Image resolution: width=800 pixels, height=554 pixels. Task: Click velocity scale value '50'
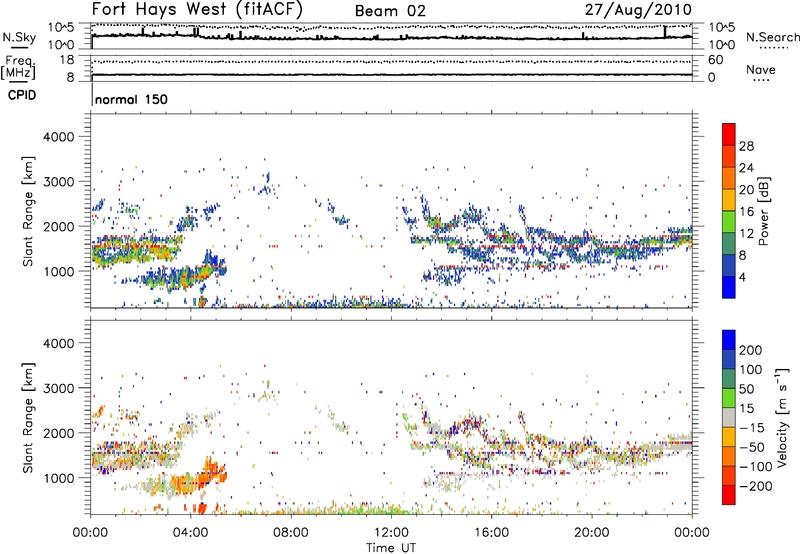tap(746, 389)
